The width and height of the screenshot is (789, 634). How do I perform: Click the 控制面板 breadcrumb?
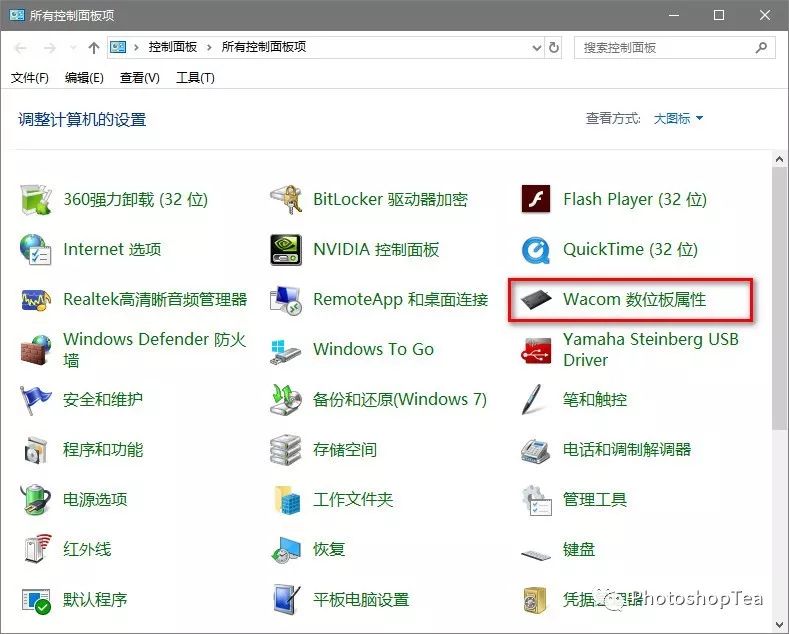point(173,47)
